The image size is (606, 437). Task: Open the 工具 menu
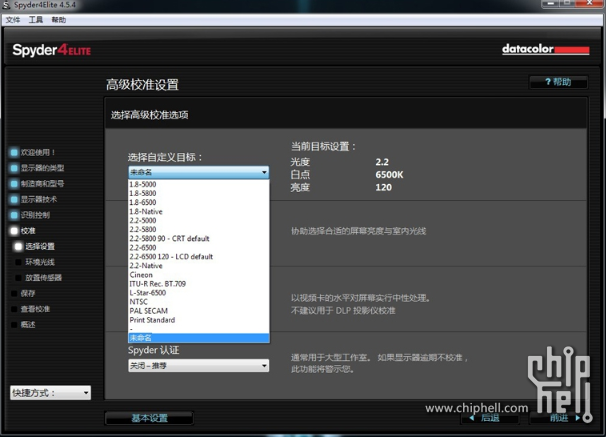pyautogui.click(x=36, y=20)
